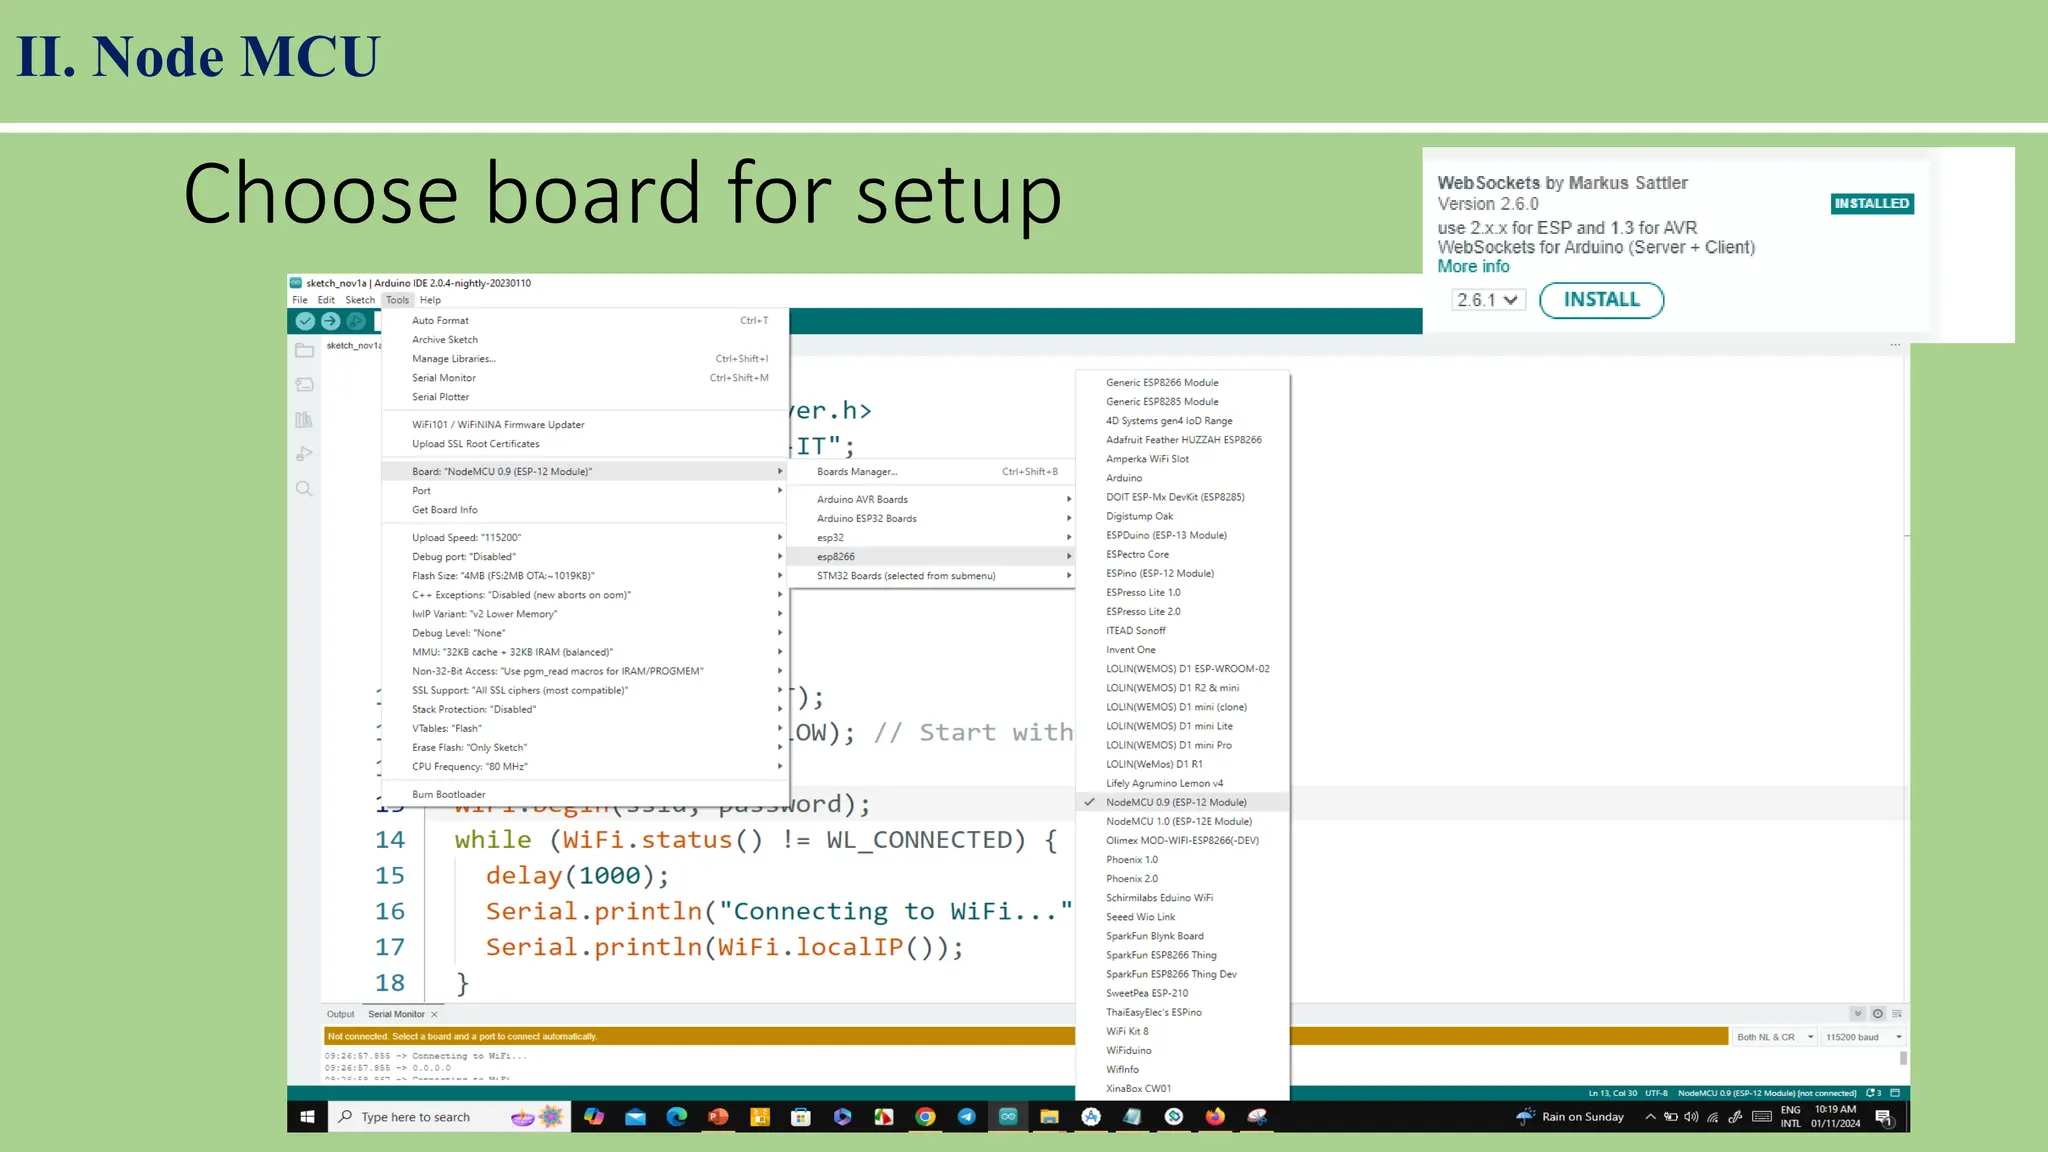Viewport: 2048px width, 1152px height.
Task: Select the checked NodeMCU 0.9 (ESP-12 Module) board
Action: point(1183,802)
